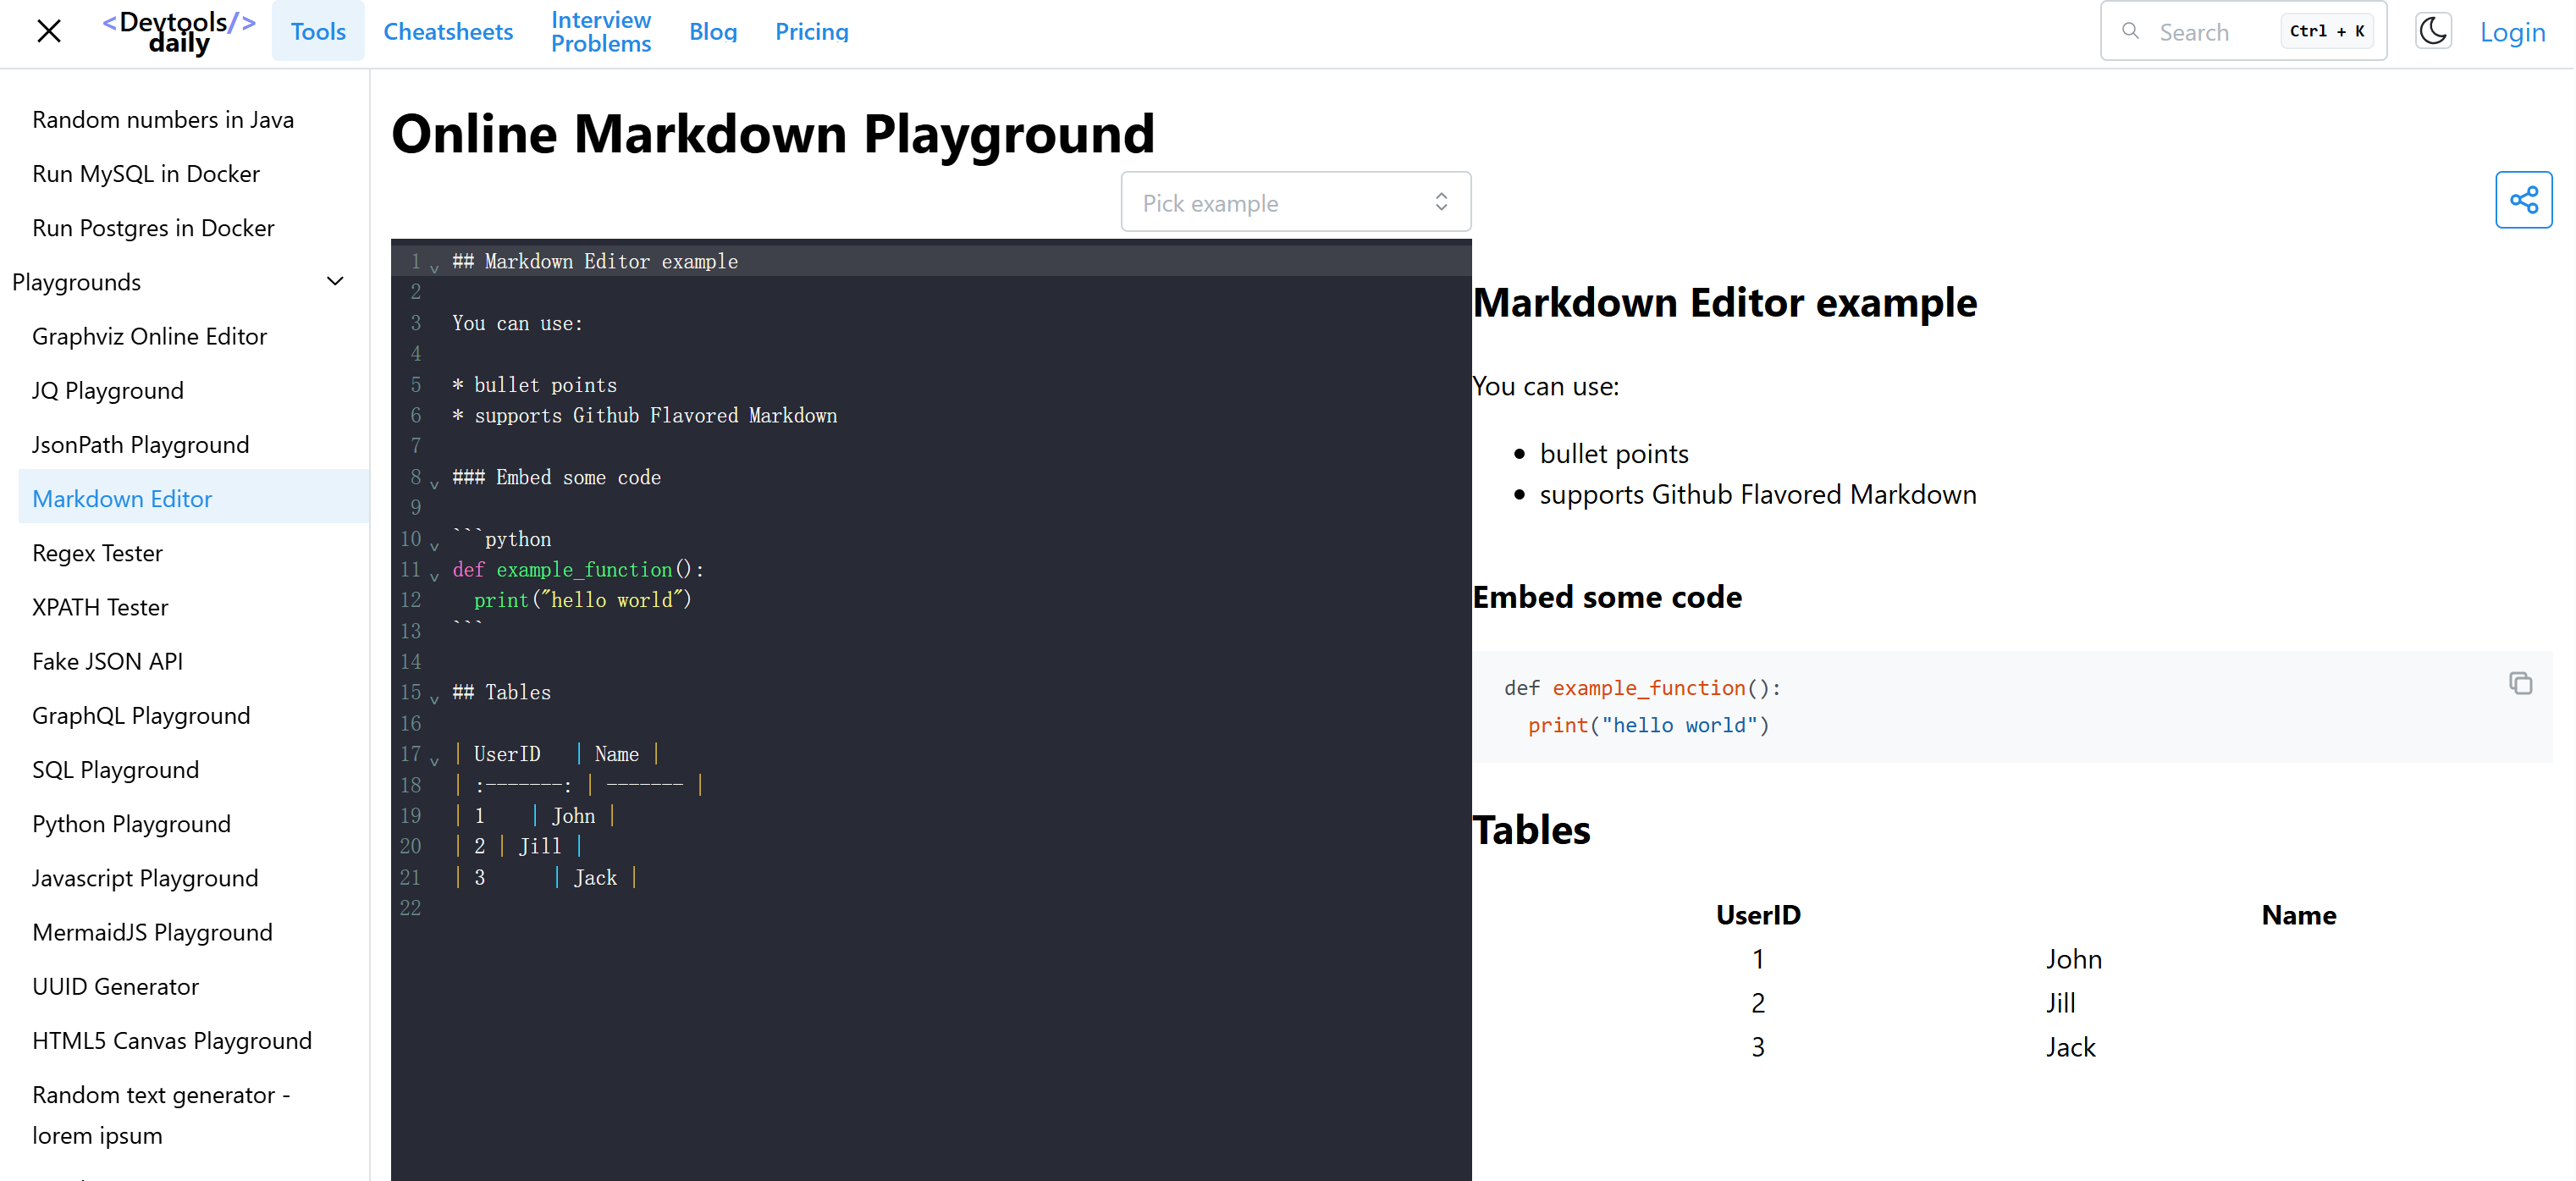Fold the python code block at line 10
The height and width of the screenshot is (1181, 2576).
point(434,545)
